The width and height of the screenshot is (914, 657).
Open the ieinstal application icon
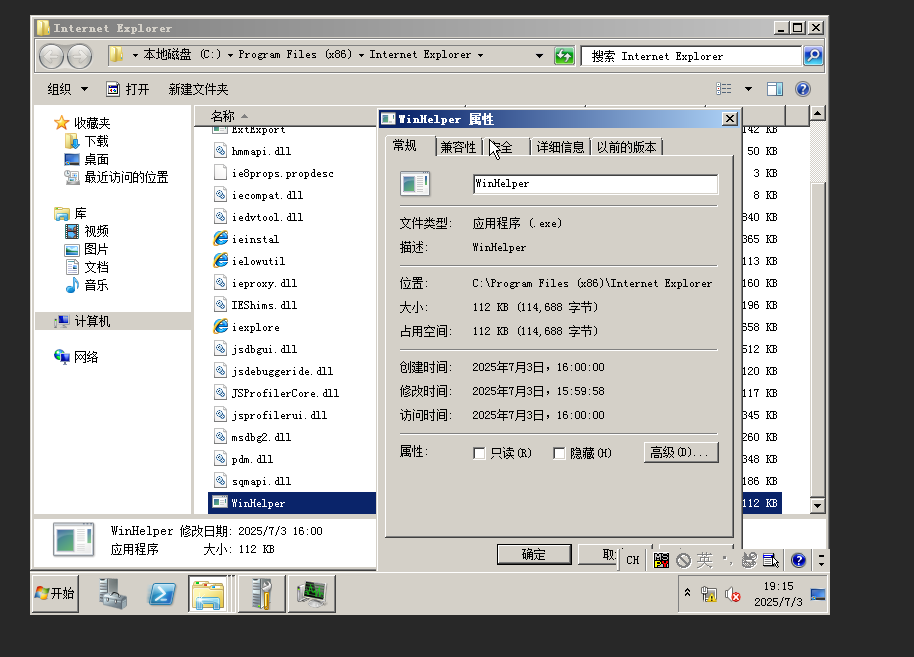click(220, 238)
